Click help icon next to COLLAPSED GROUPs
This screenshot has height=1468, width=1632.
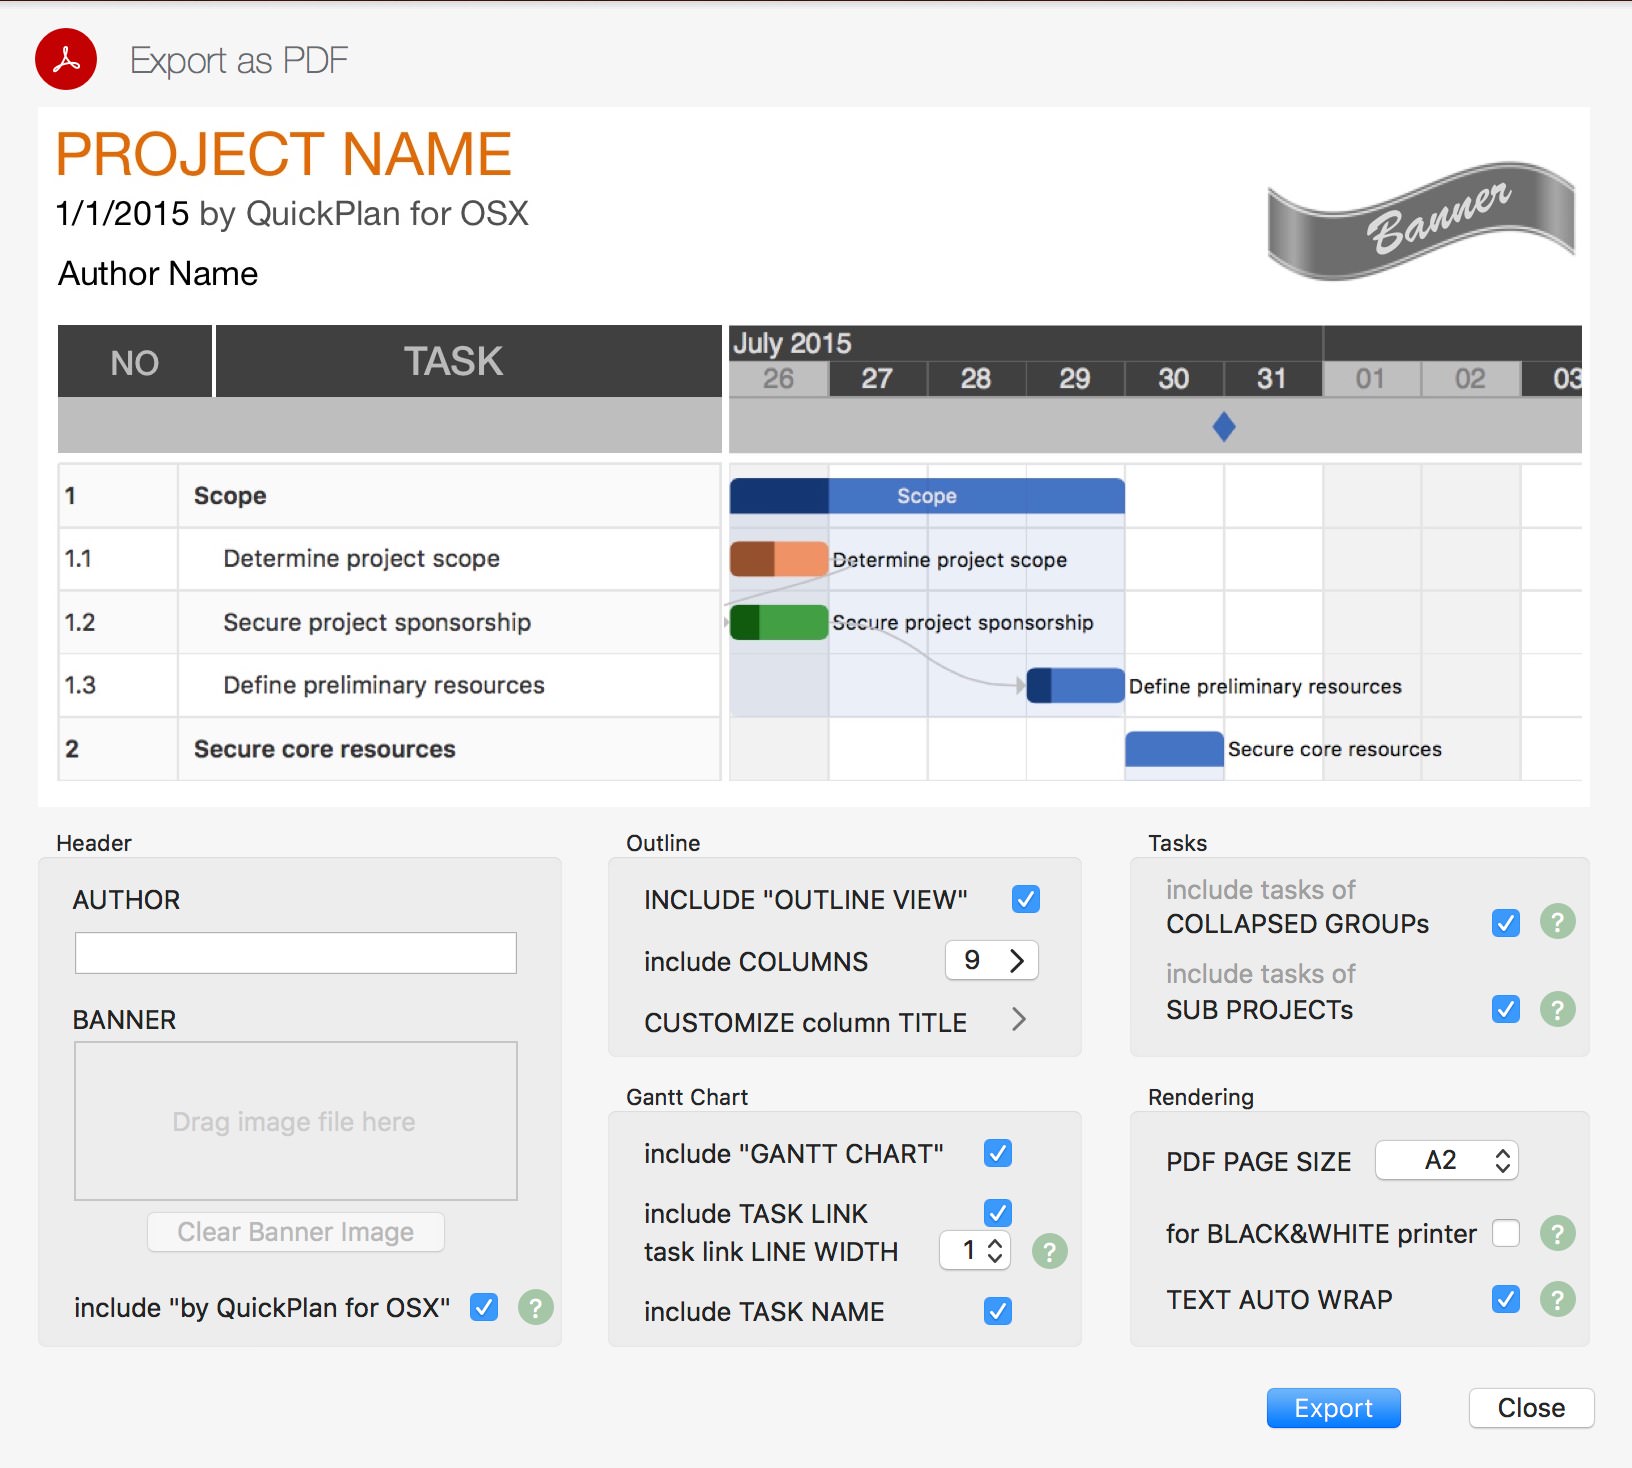click(1557, 921)
